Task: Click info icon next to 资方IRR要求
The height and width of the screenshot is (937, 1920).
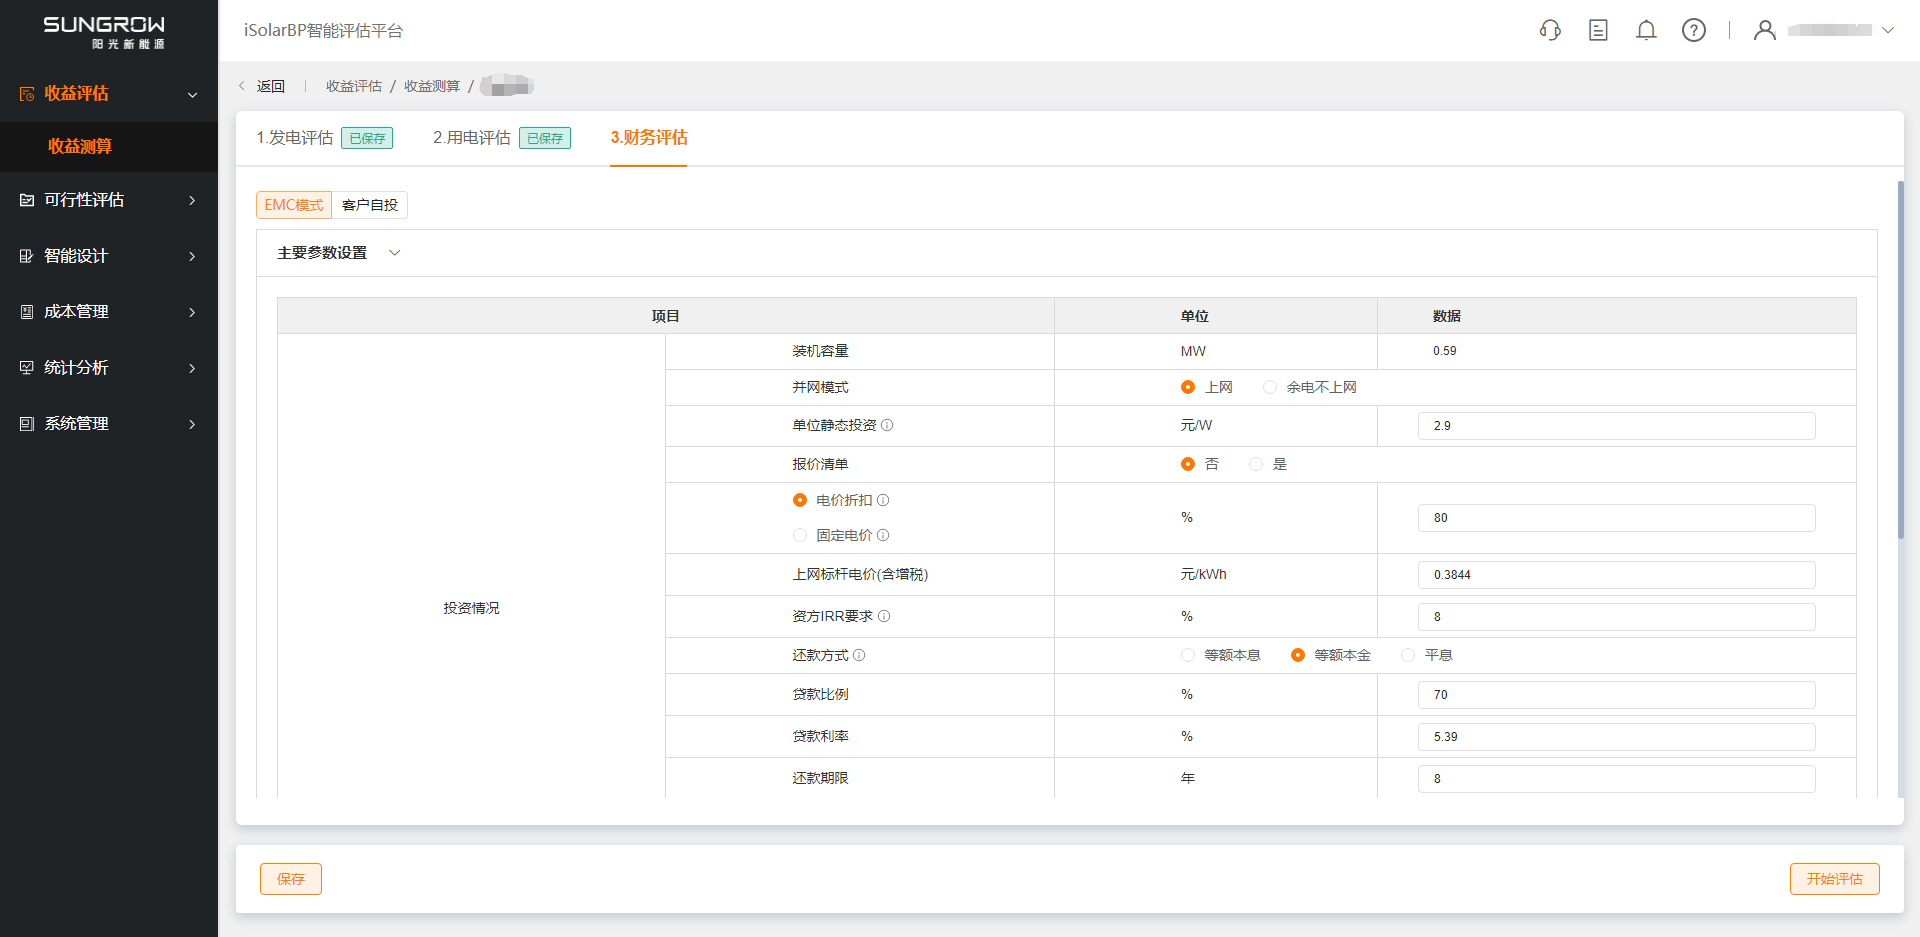Action: 884,616
